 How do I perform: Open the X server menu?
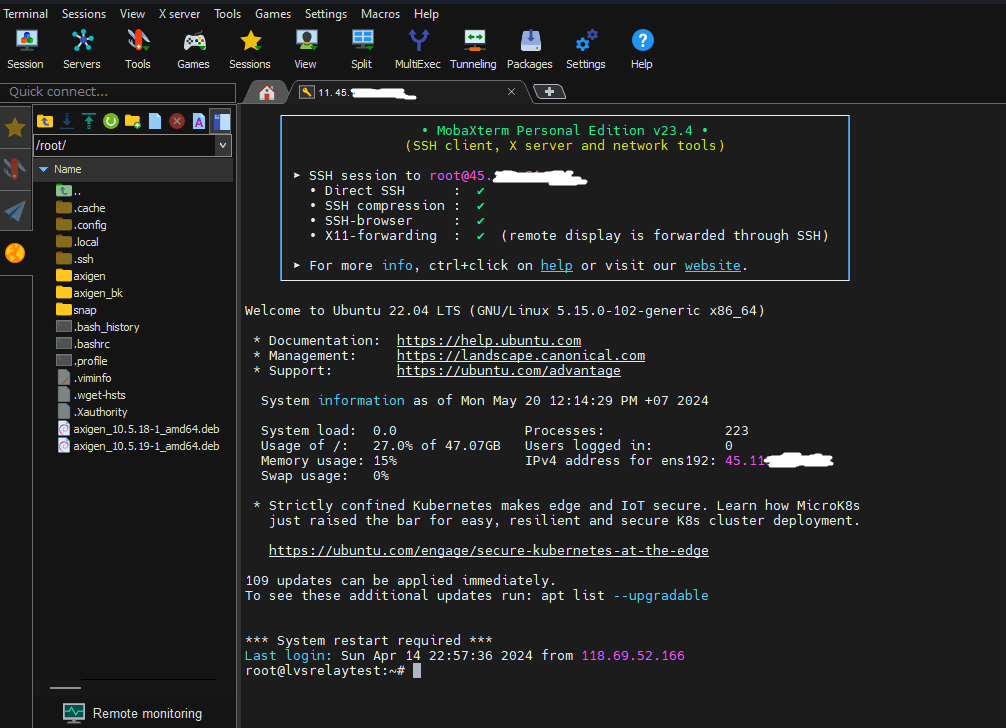pos(180,13)
